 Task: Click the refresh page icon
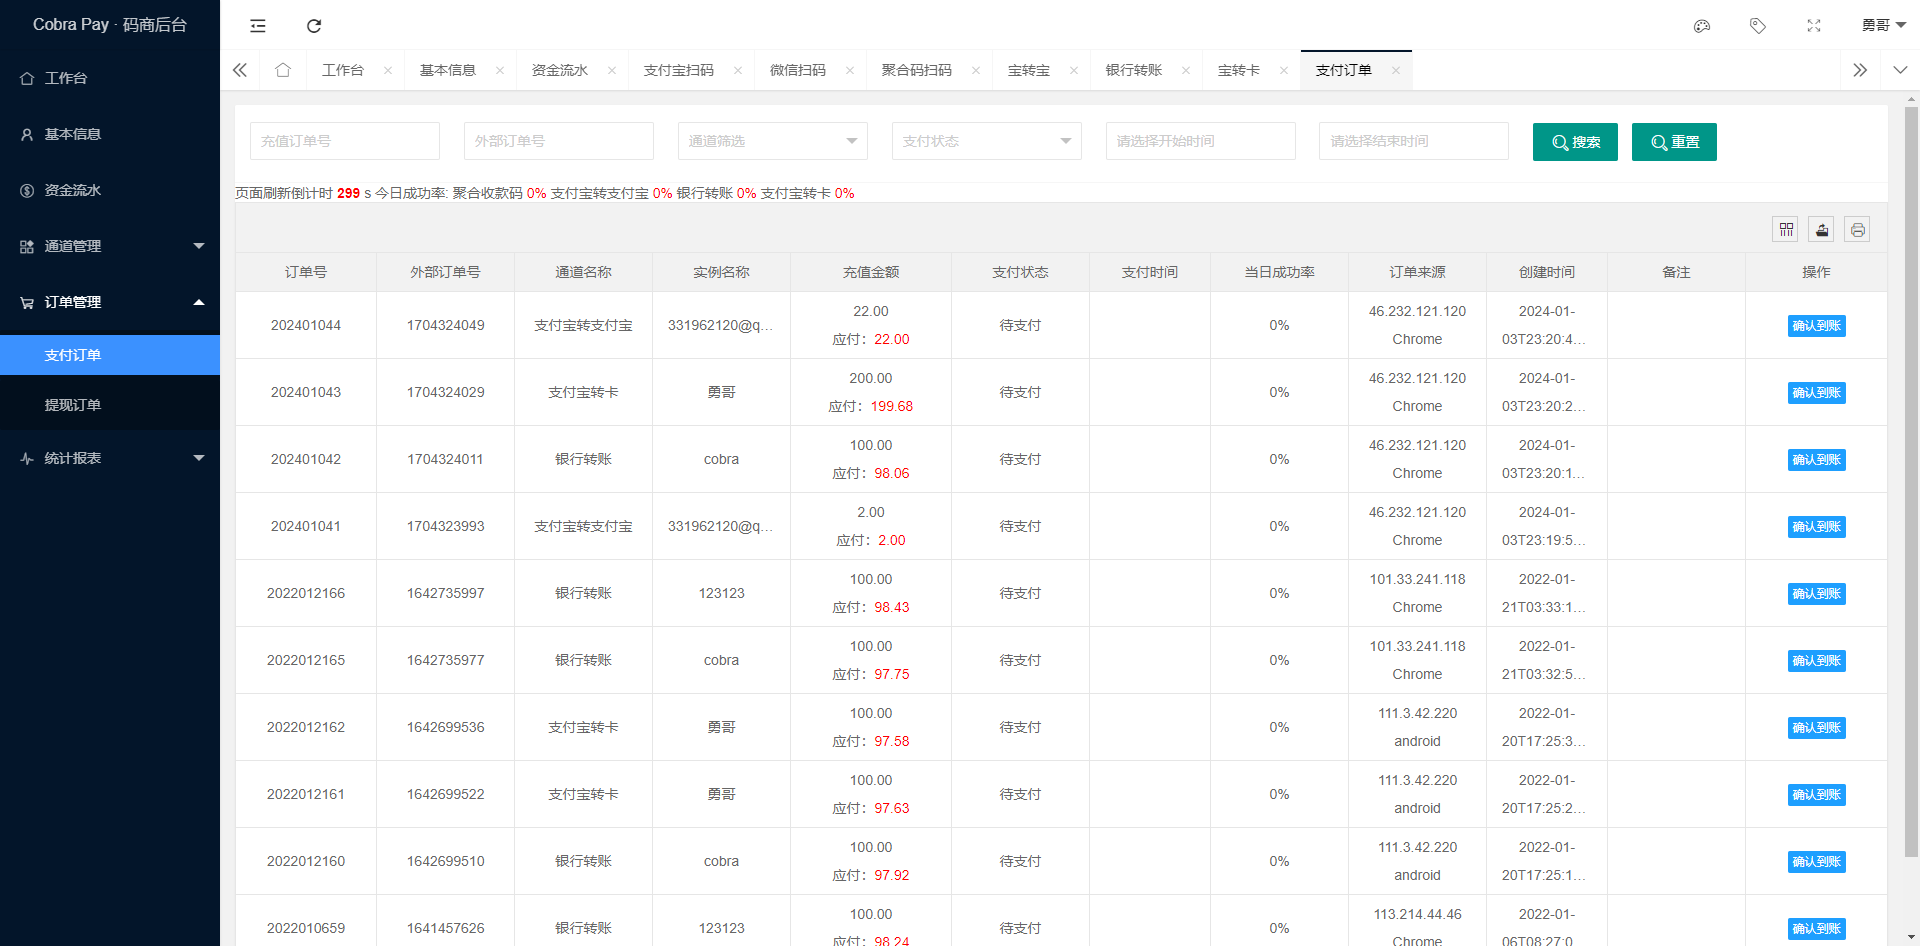(314, 26)
